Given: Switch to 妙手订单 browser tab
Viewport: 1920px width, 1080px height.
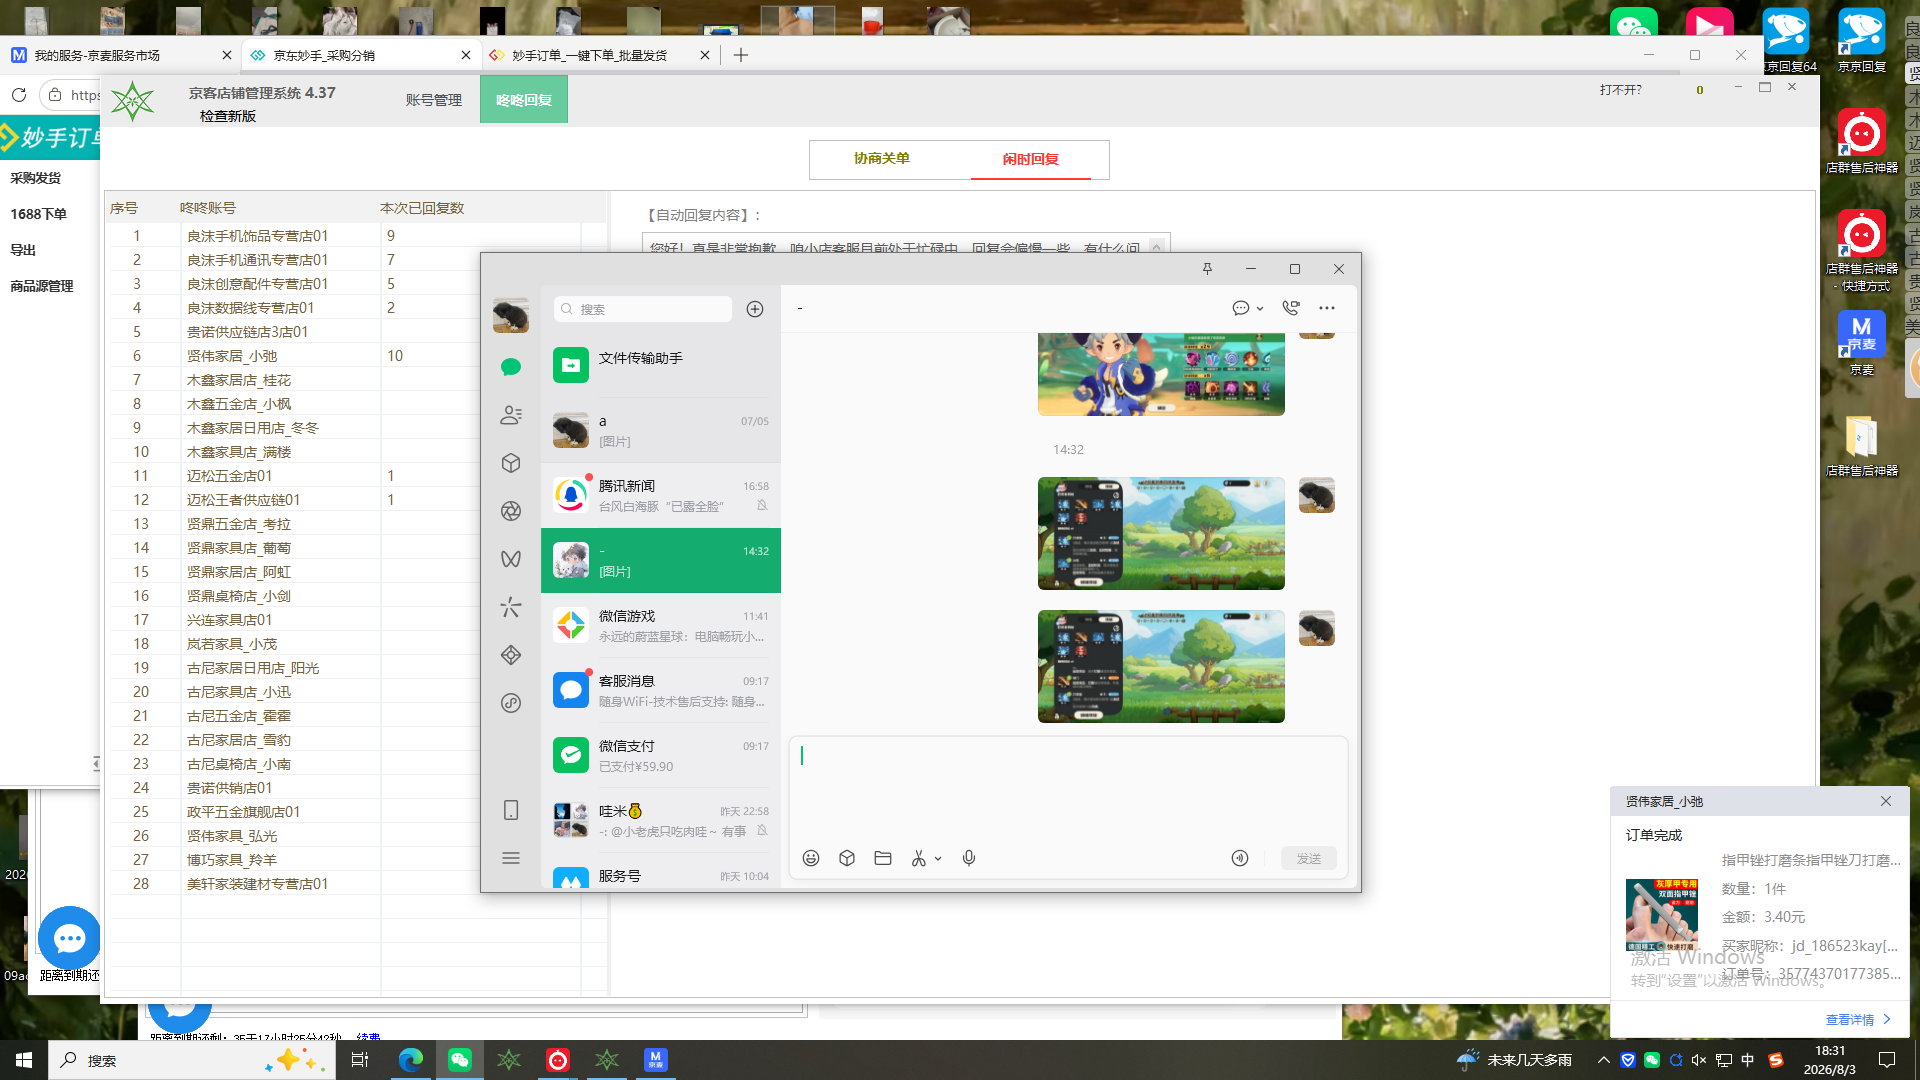Looking at the screenshot, I should click(x=598, y=55).
